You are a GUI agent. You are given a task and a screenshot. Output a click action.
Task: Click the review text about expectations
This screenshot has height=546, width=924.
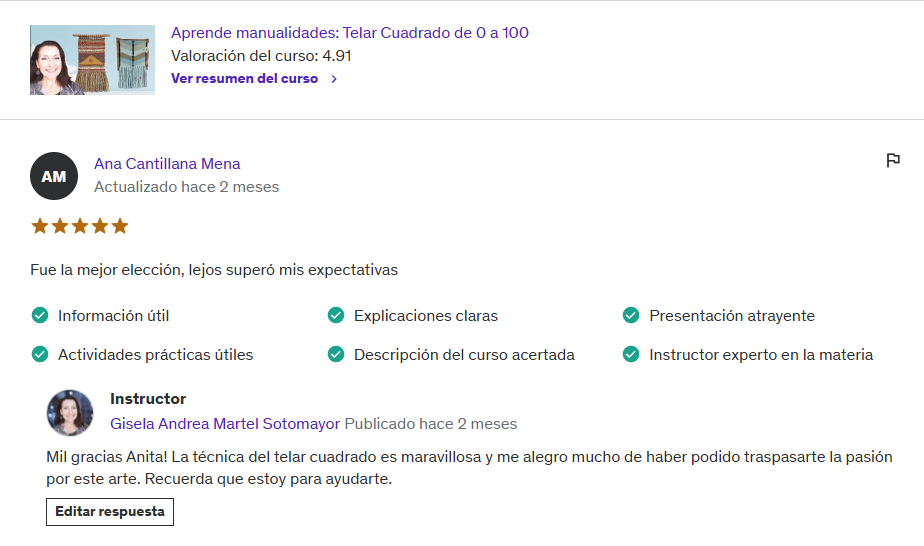(214, 270)
